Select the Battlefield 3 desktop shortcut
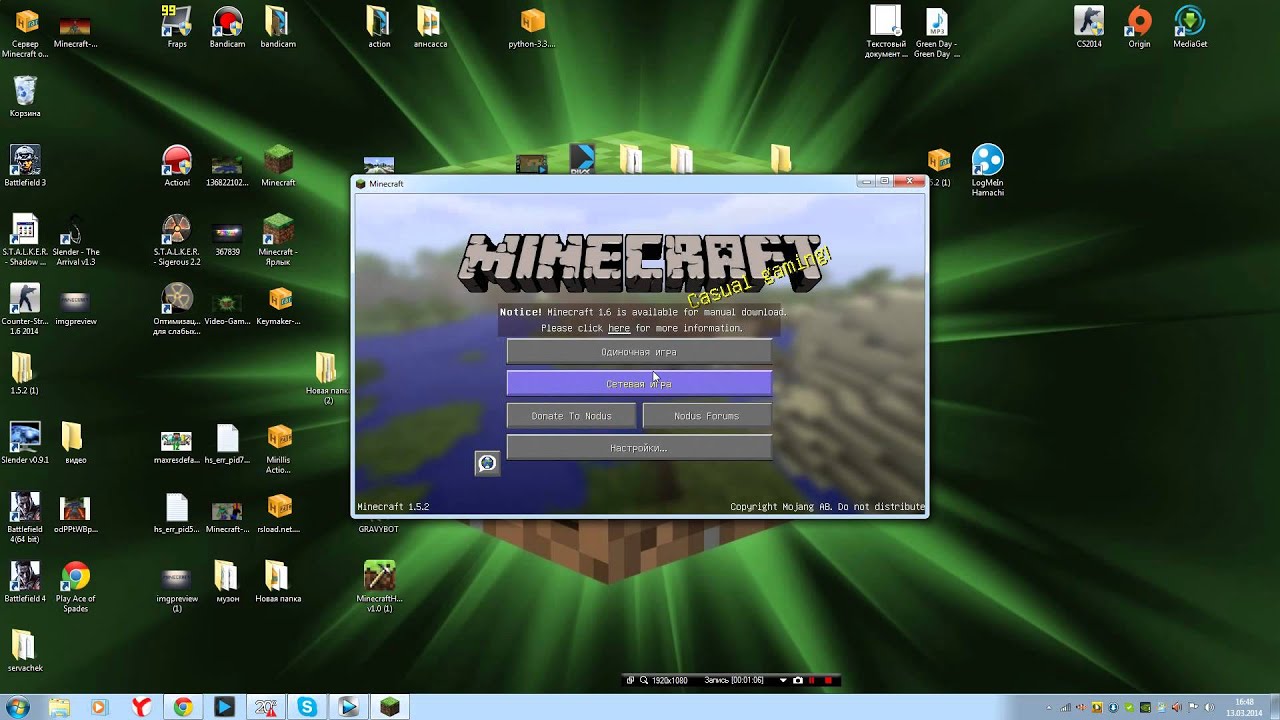 25,166
